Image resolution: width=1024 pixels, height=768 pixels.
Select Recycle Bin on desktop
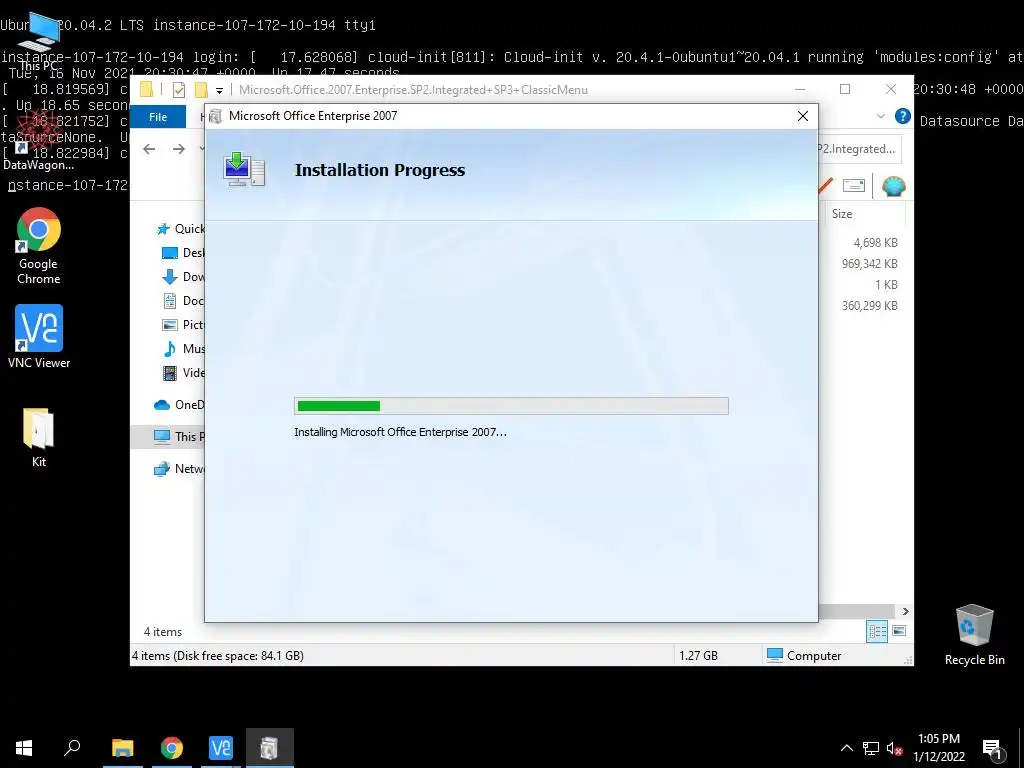[x=974, y=635]
